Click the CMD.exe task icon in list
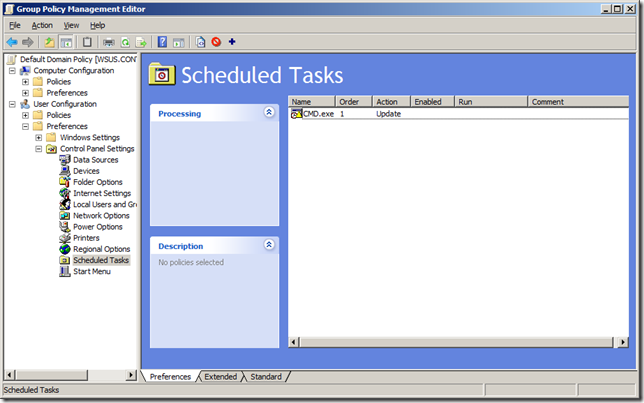The height and width of the screenshot is (403, 644). click(x=296, y=114)
